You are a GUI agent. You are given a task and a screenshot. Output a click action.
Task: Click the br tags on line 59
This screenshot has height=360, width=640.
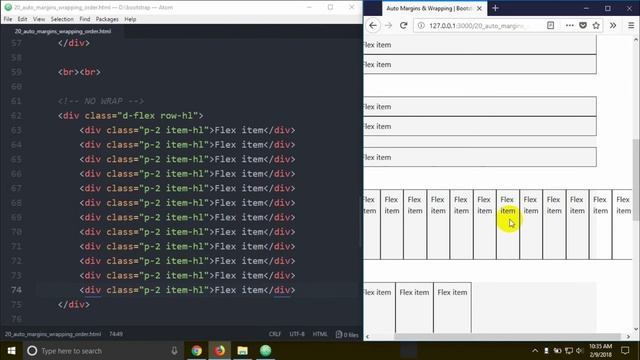coord(79,72)
